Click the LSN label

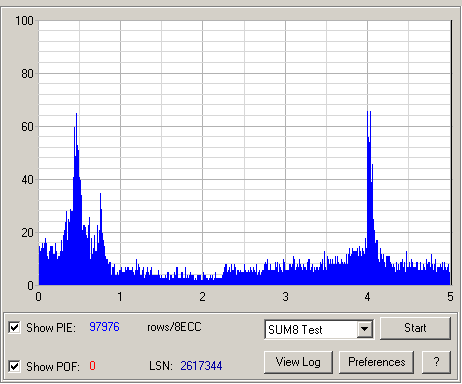(x=161, y=366)
